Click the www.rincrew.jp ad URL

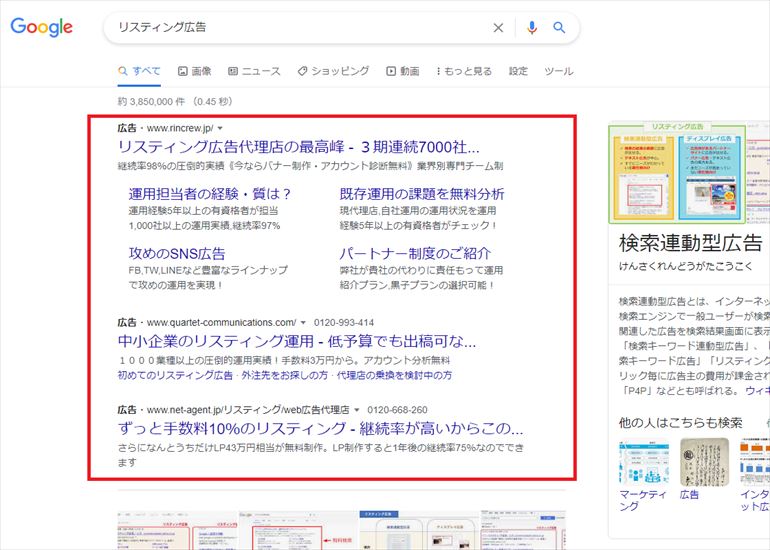[x=180, y=129]
